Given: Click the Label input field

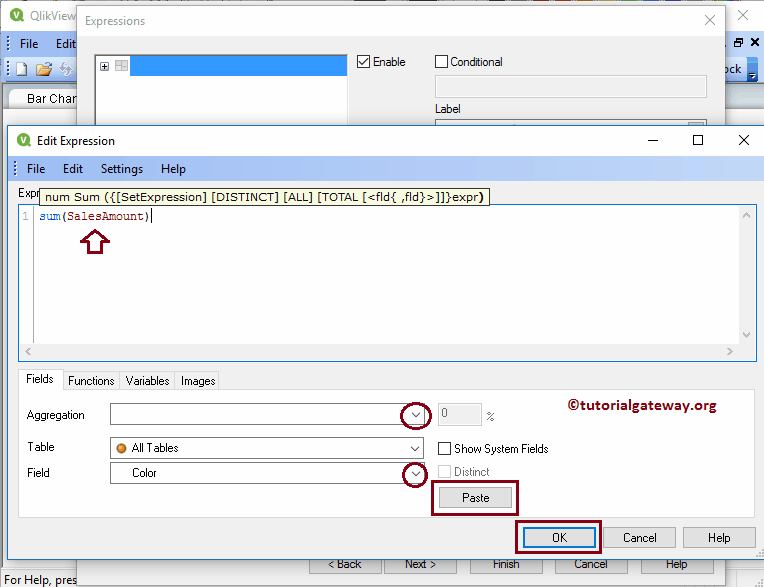Looking at the screenshot, I should pos(571,122).
